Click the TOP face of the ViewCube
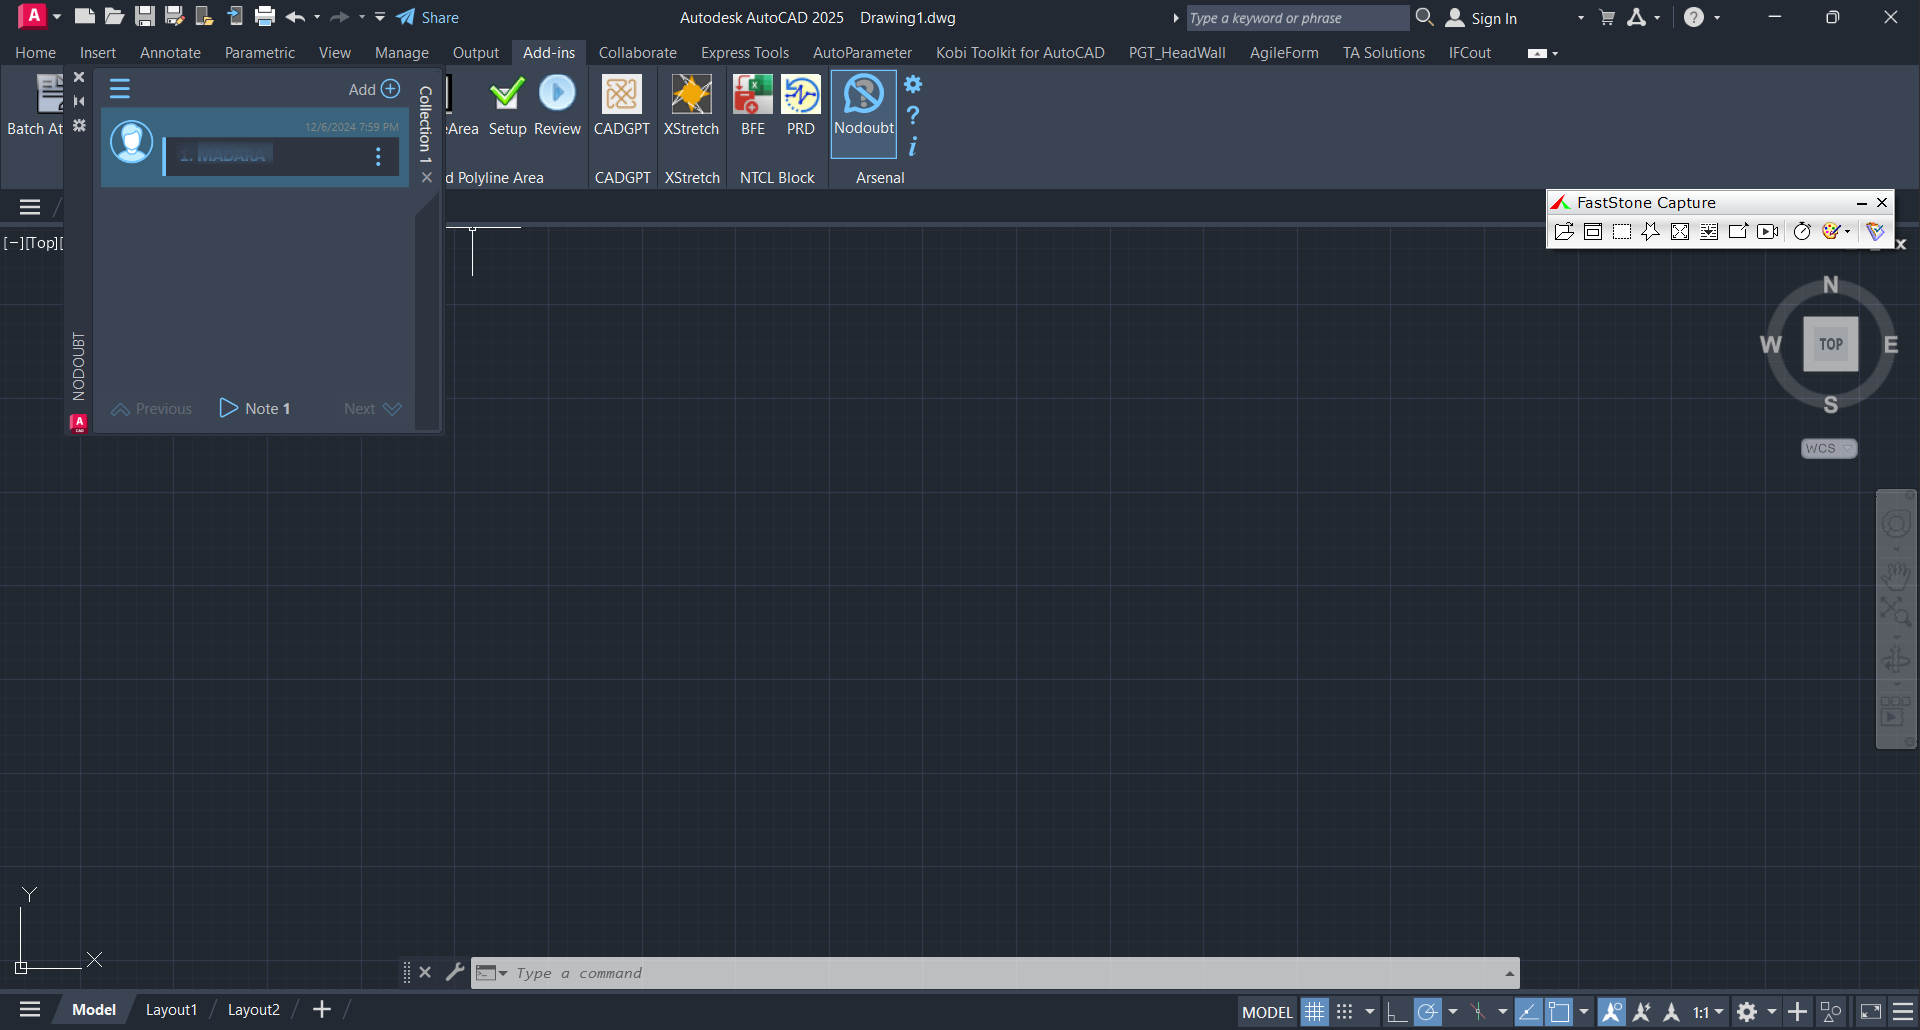Viewport: 1920px width, 1030px height. click(x=1830, y=344)
